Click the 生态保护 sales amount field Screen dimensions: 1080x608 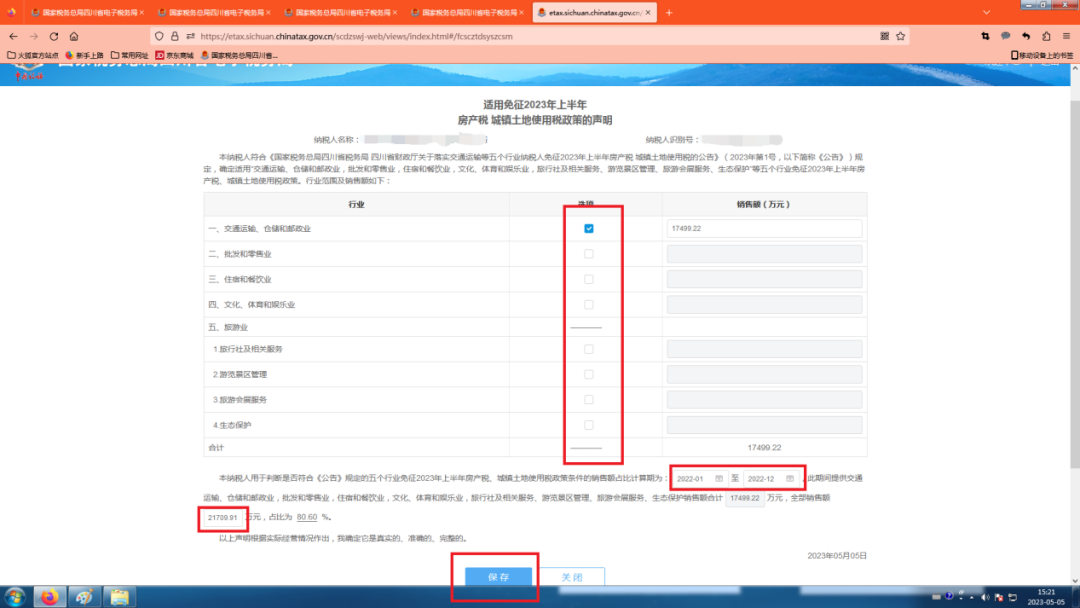(x=764, y=425)
